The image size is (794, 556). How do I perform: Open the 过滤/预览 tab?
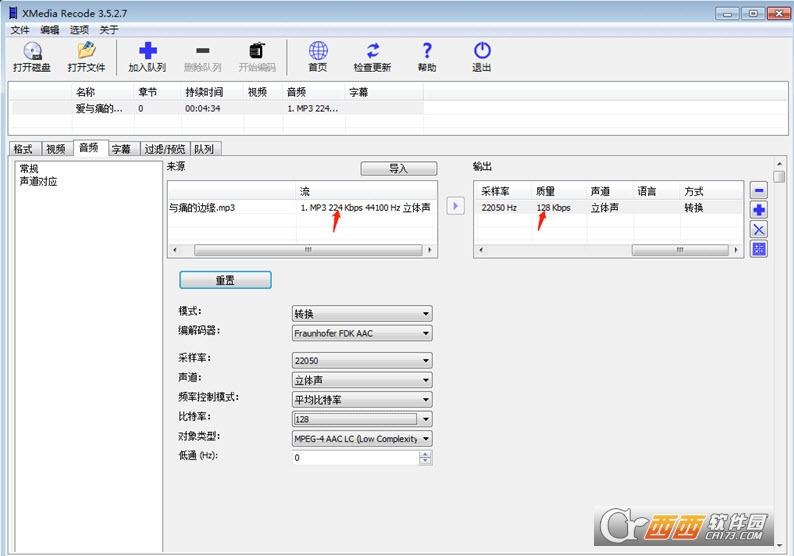point(165,149)
